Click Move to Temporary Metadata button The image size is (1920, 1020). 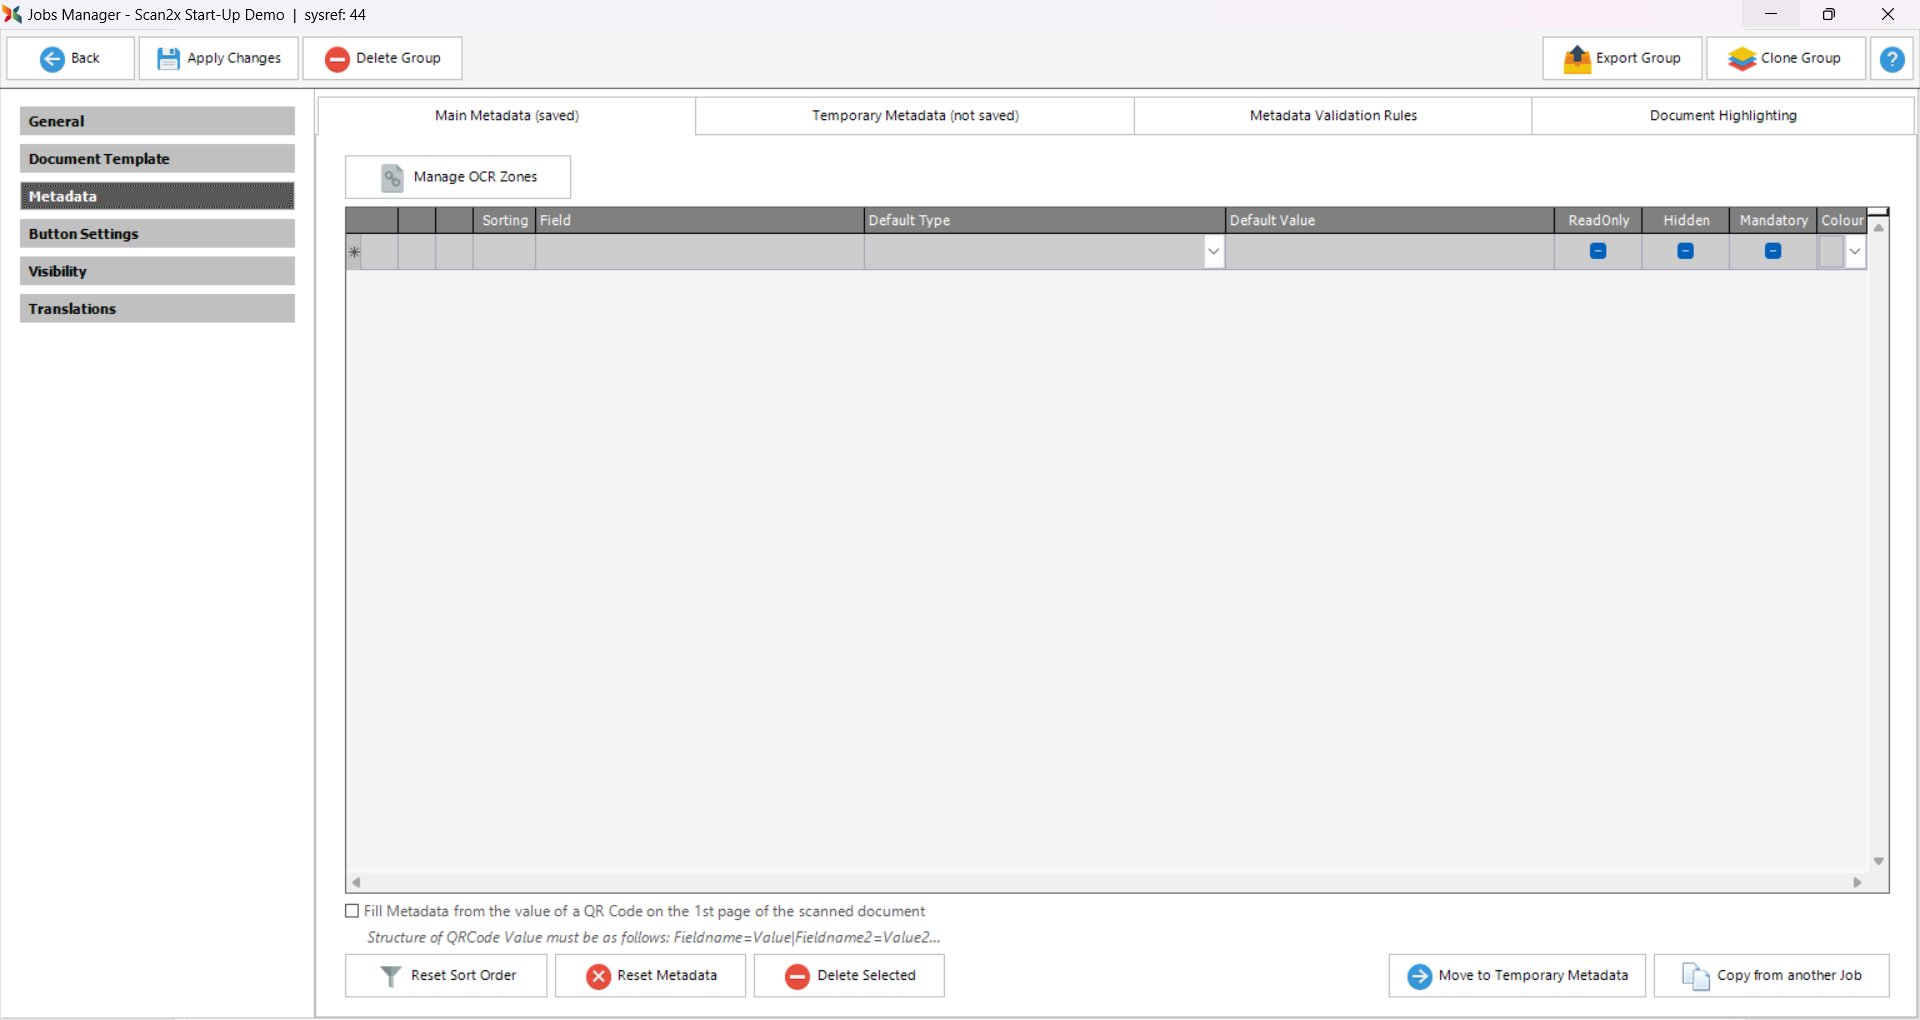[x=1516, y=976]
